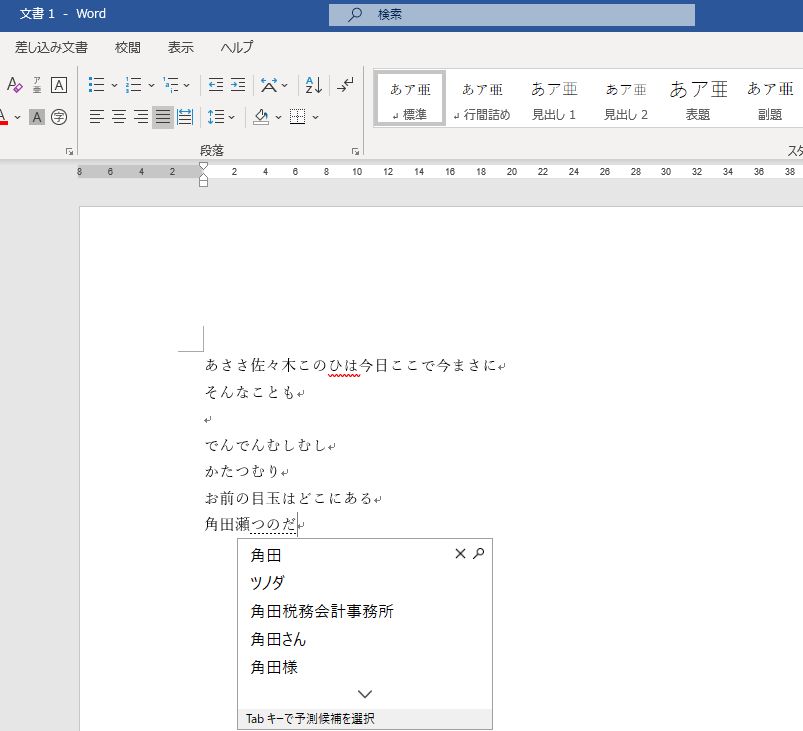
Task: Click the line お前の目玉はどこにある
Action: tap(288, 498)
